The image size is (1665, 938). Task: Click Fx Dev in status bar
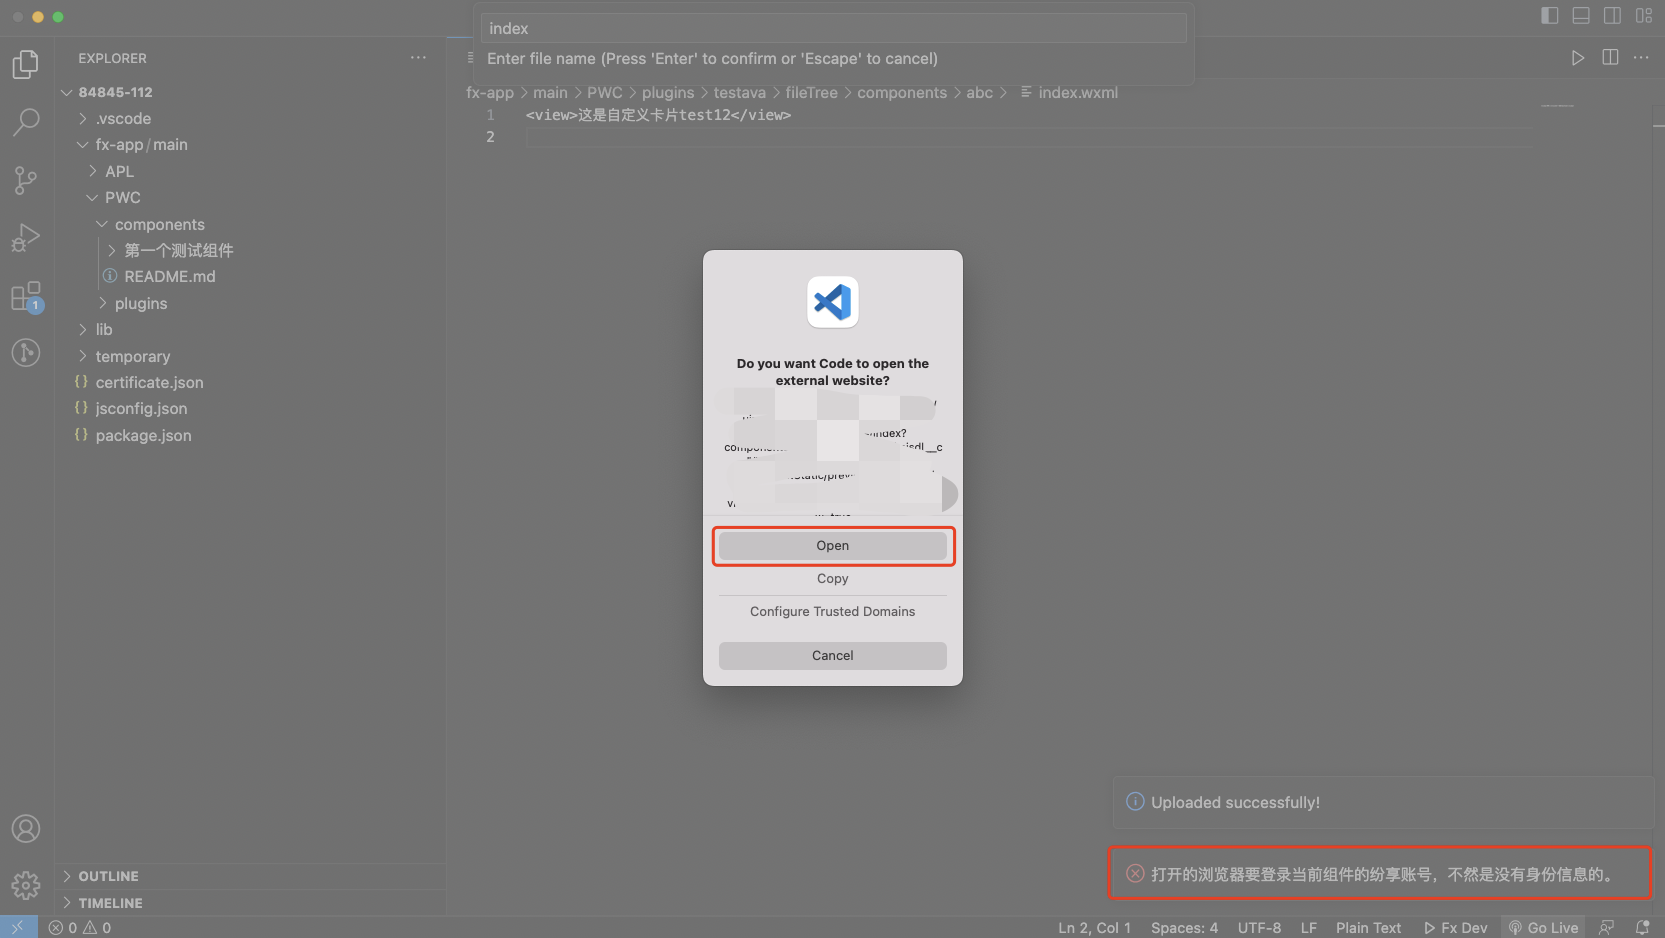pyautogui.click(x=1455, y=927)
